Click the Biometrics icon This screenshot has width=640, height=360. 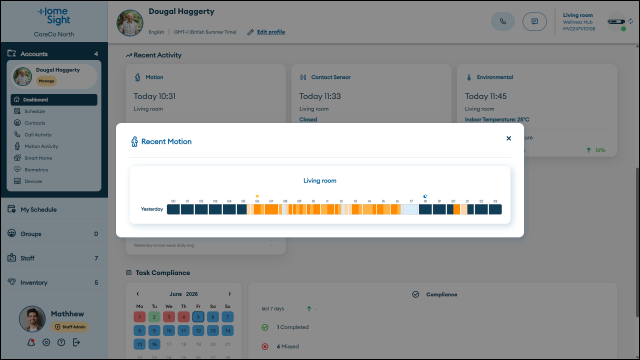pyautogui.click(x=17, y=169)
